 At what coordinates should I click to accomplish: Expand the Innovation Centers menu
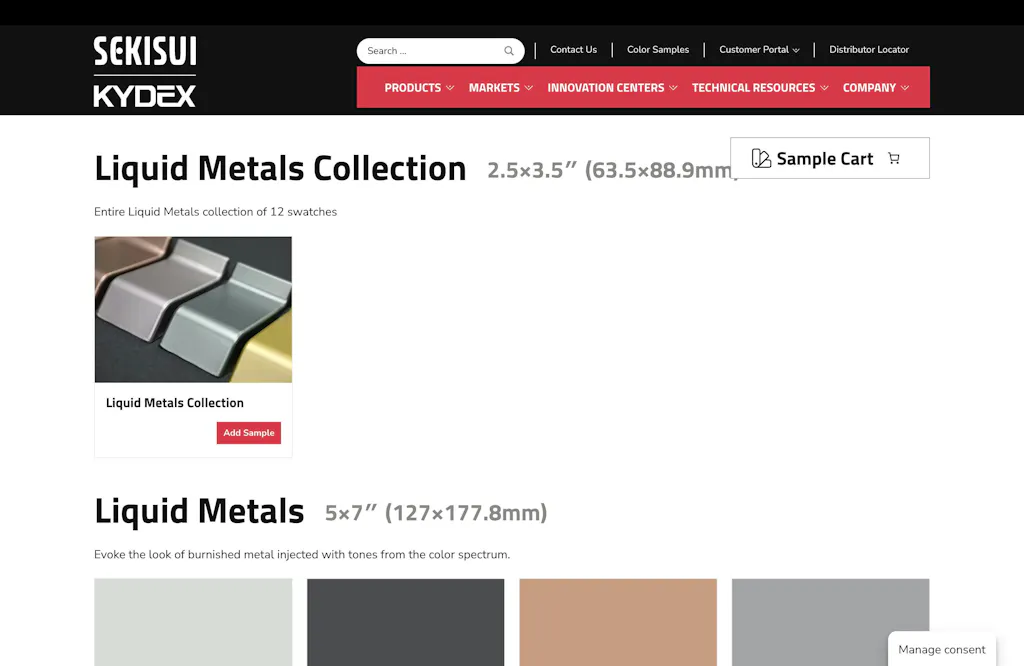coord(612,87)
